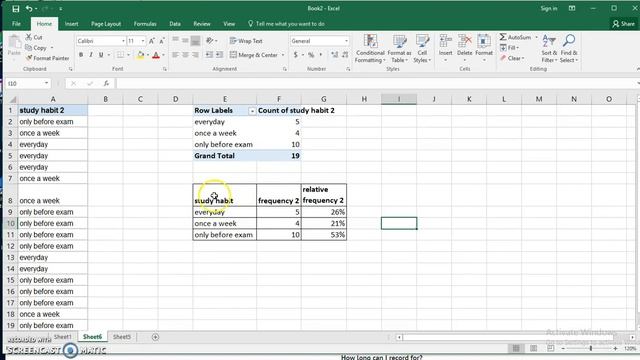Screen dimensions: 640x360
Task: Click the Share button
Action: coord(624,24)
